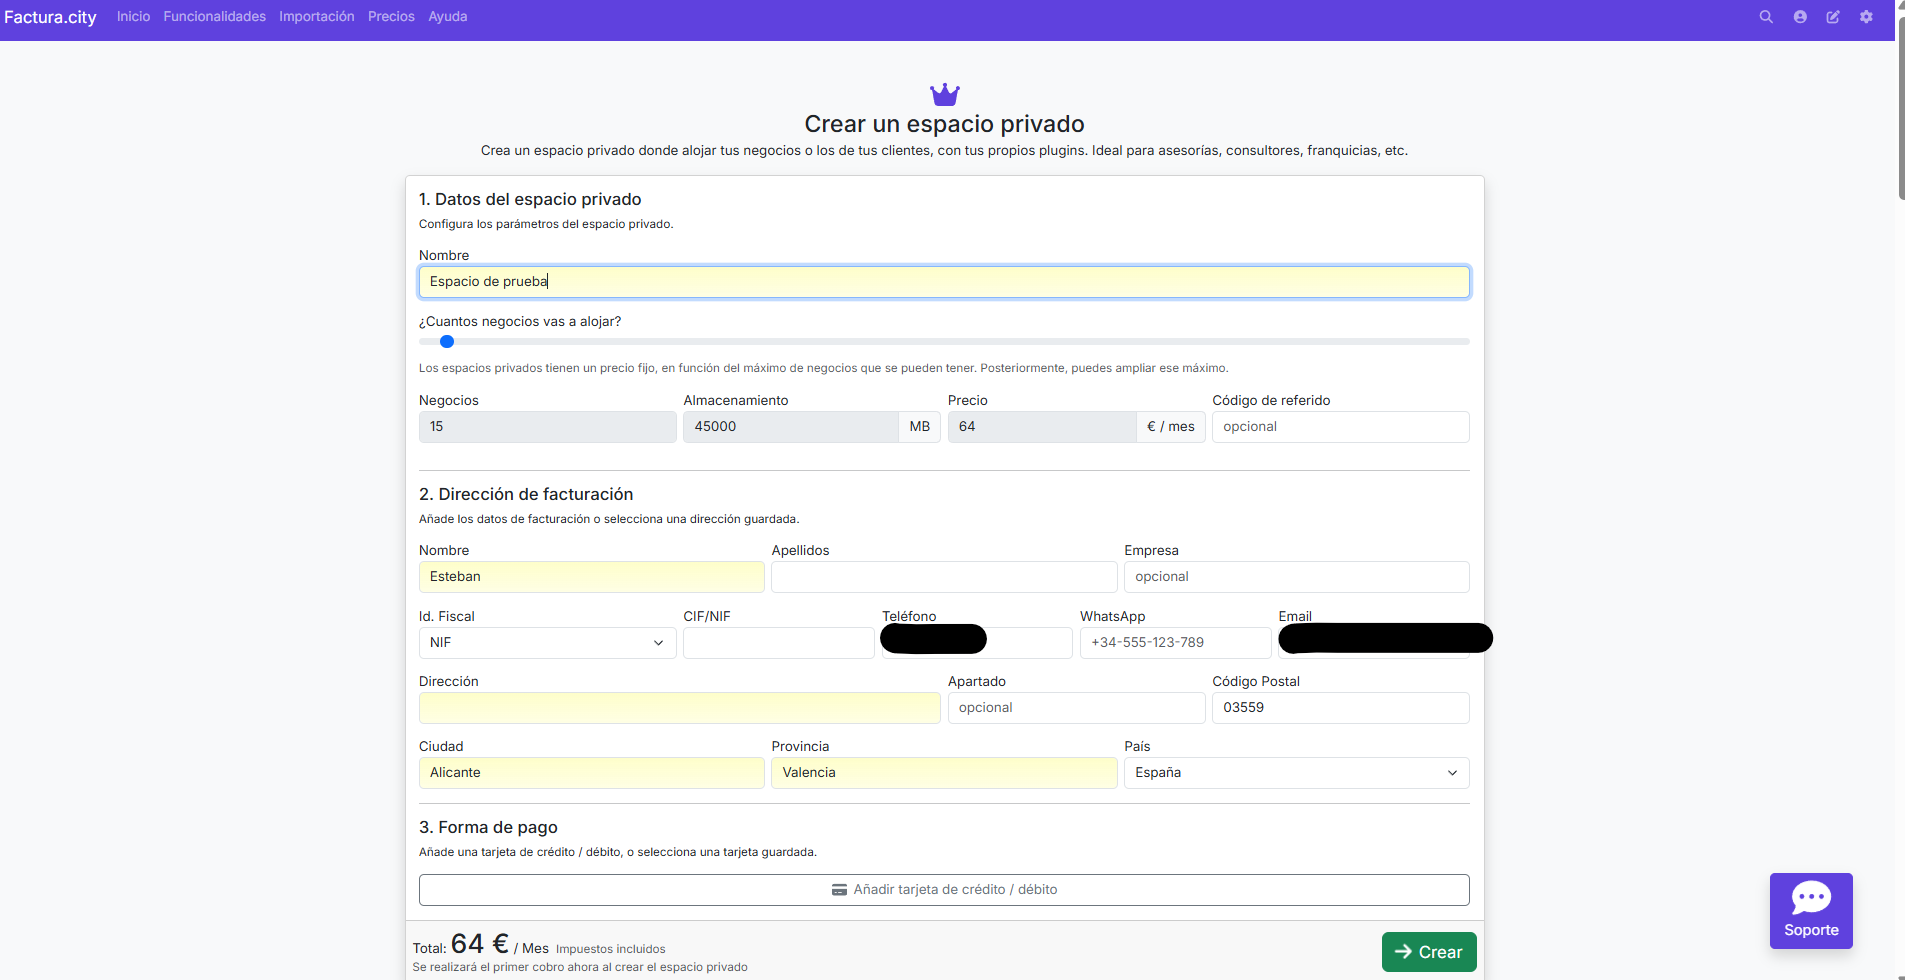Click the Almacenamiento value field
The width and height of the screenshot is (1905, 980).
tap(791, 427)
